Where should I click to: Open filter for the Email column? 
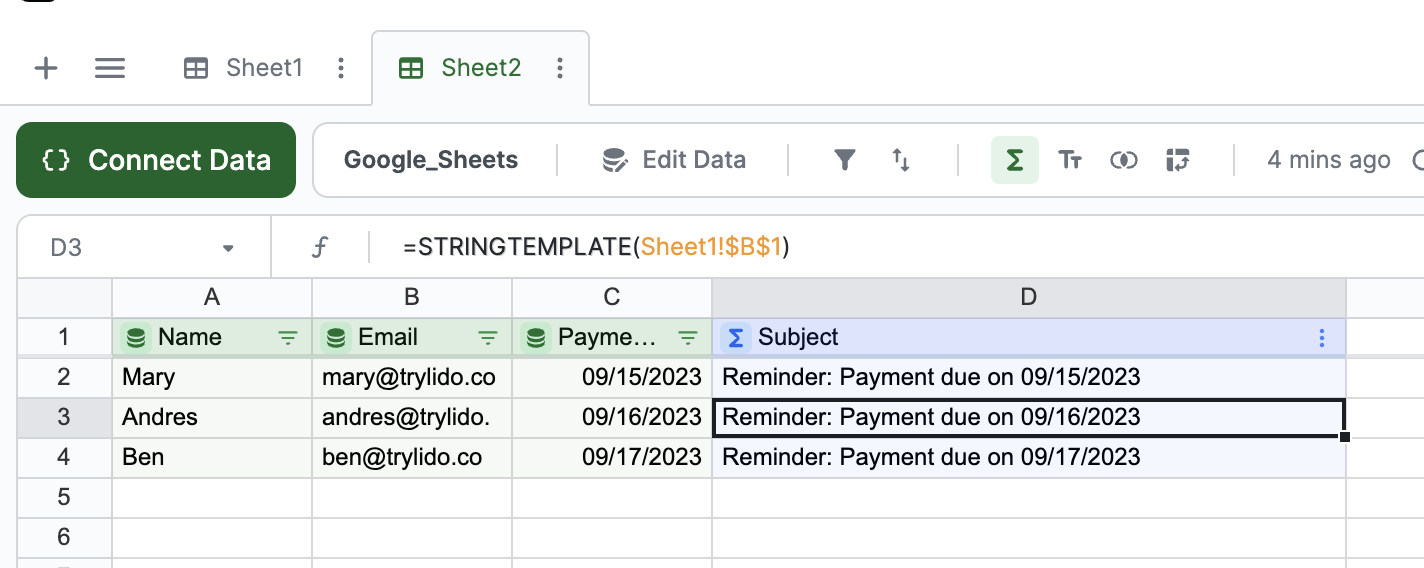point(488,338)
